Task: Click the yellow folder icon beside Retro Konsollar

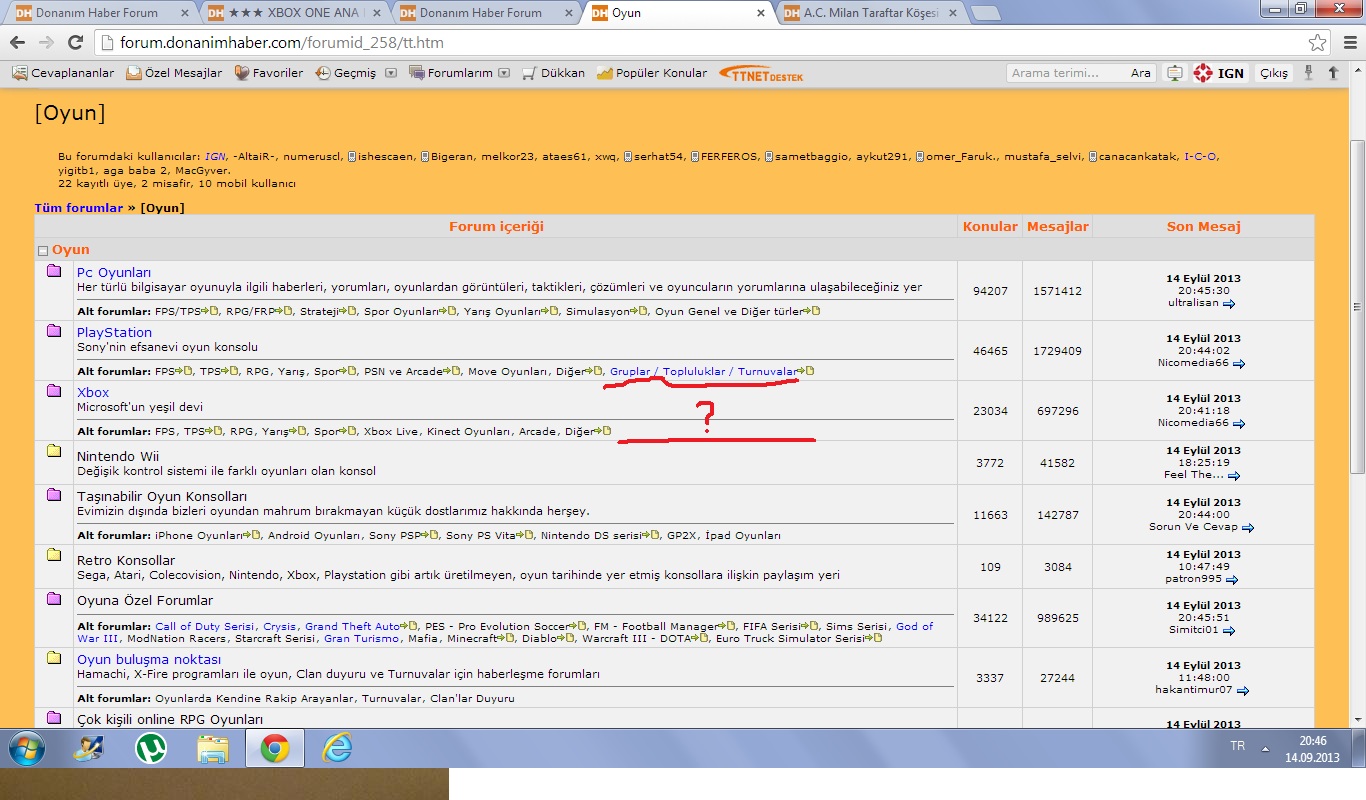Action: [54, 555]
